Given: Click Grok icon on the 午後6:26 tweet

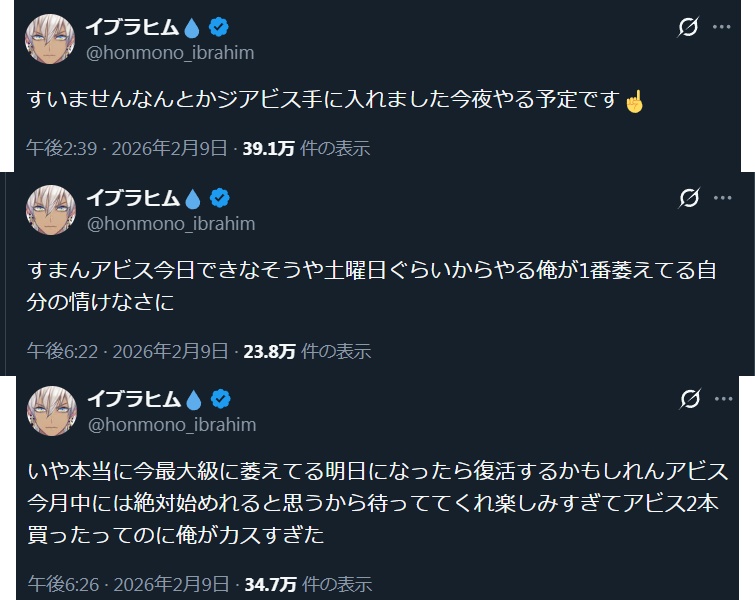Looking at the screenshot, I should 688,399.
